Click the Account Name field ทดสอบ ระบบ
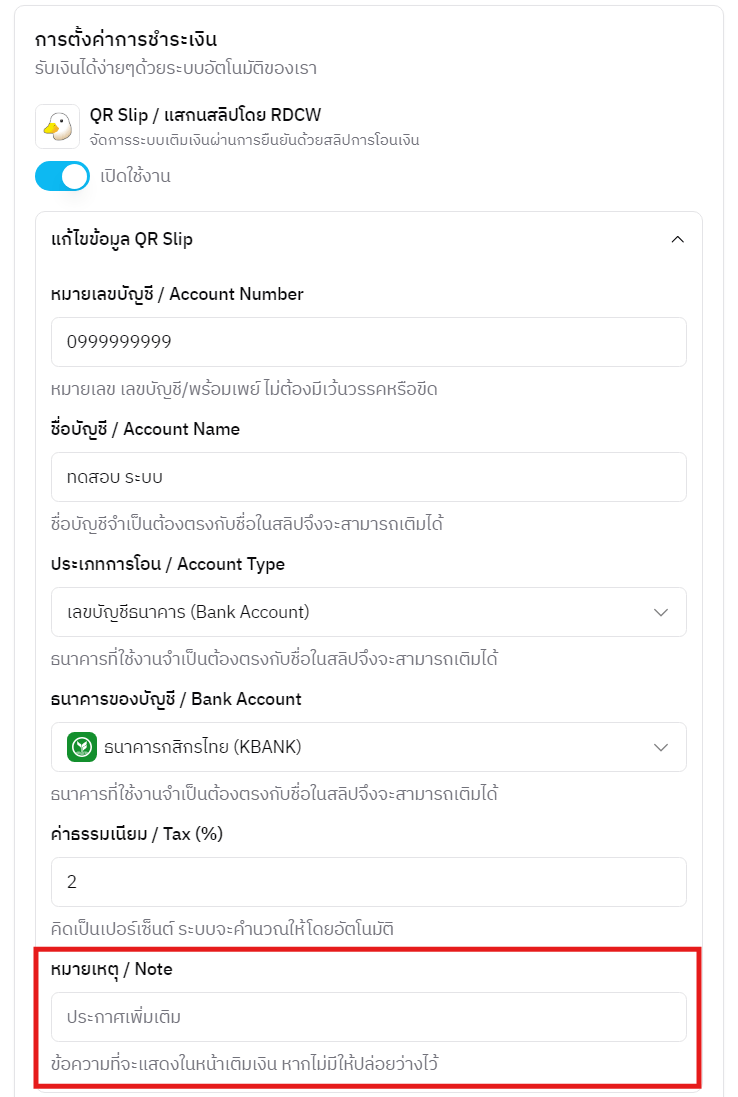738x1097 pixels. (x=368, y=477)
